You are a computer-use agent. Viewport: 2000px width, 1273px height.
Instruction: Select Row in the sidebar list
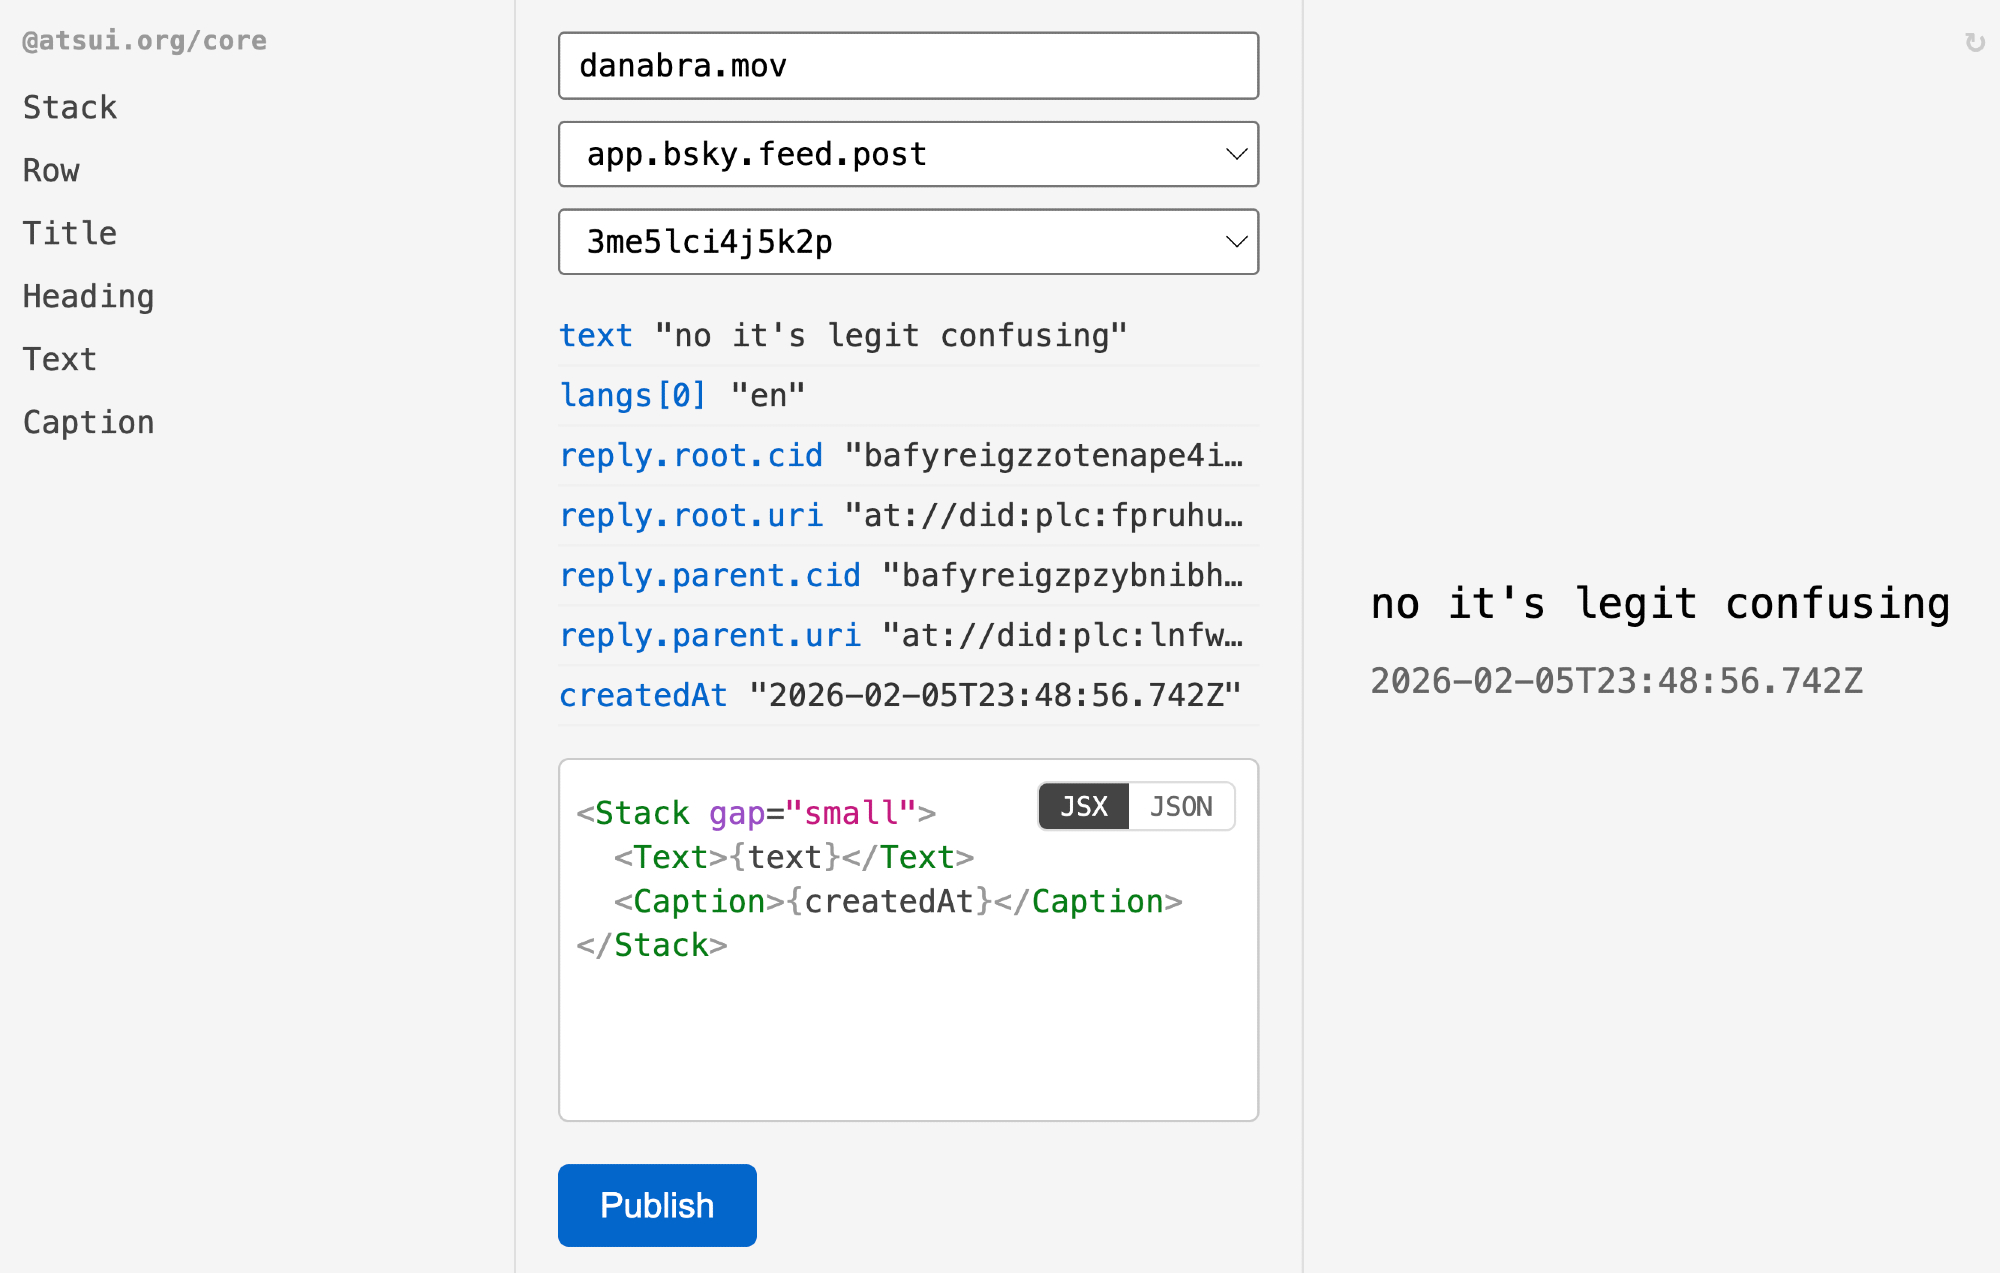click(51, 170)
